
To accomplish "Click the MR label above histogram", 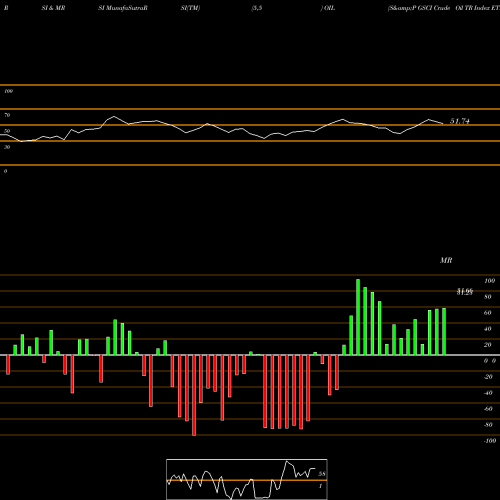I will (x=446, y=260).
